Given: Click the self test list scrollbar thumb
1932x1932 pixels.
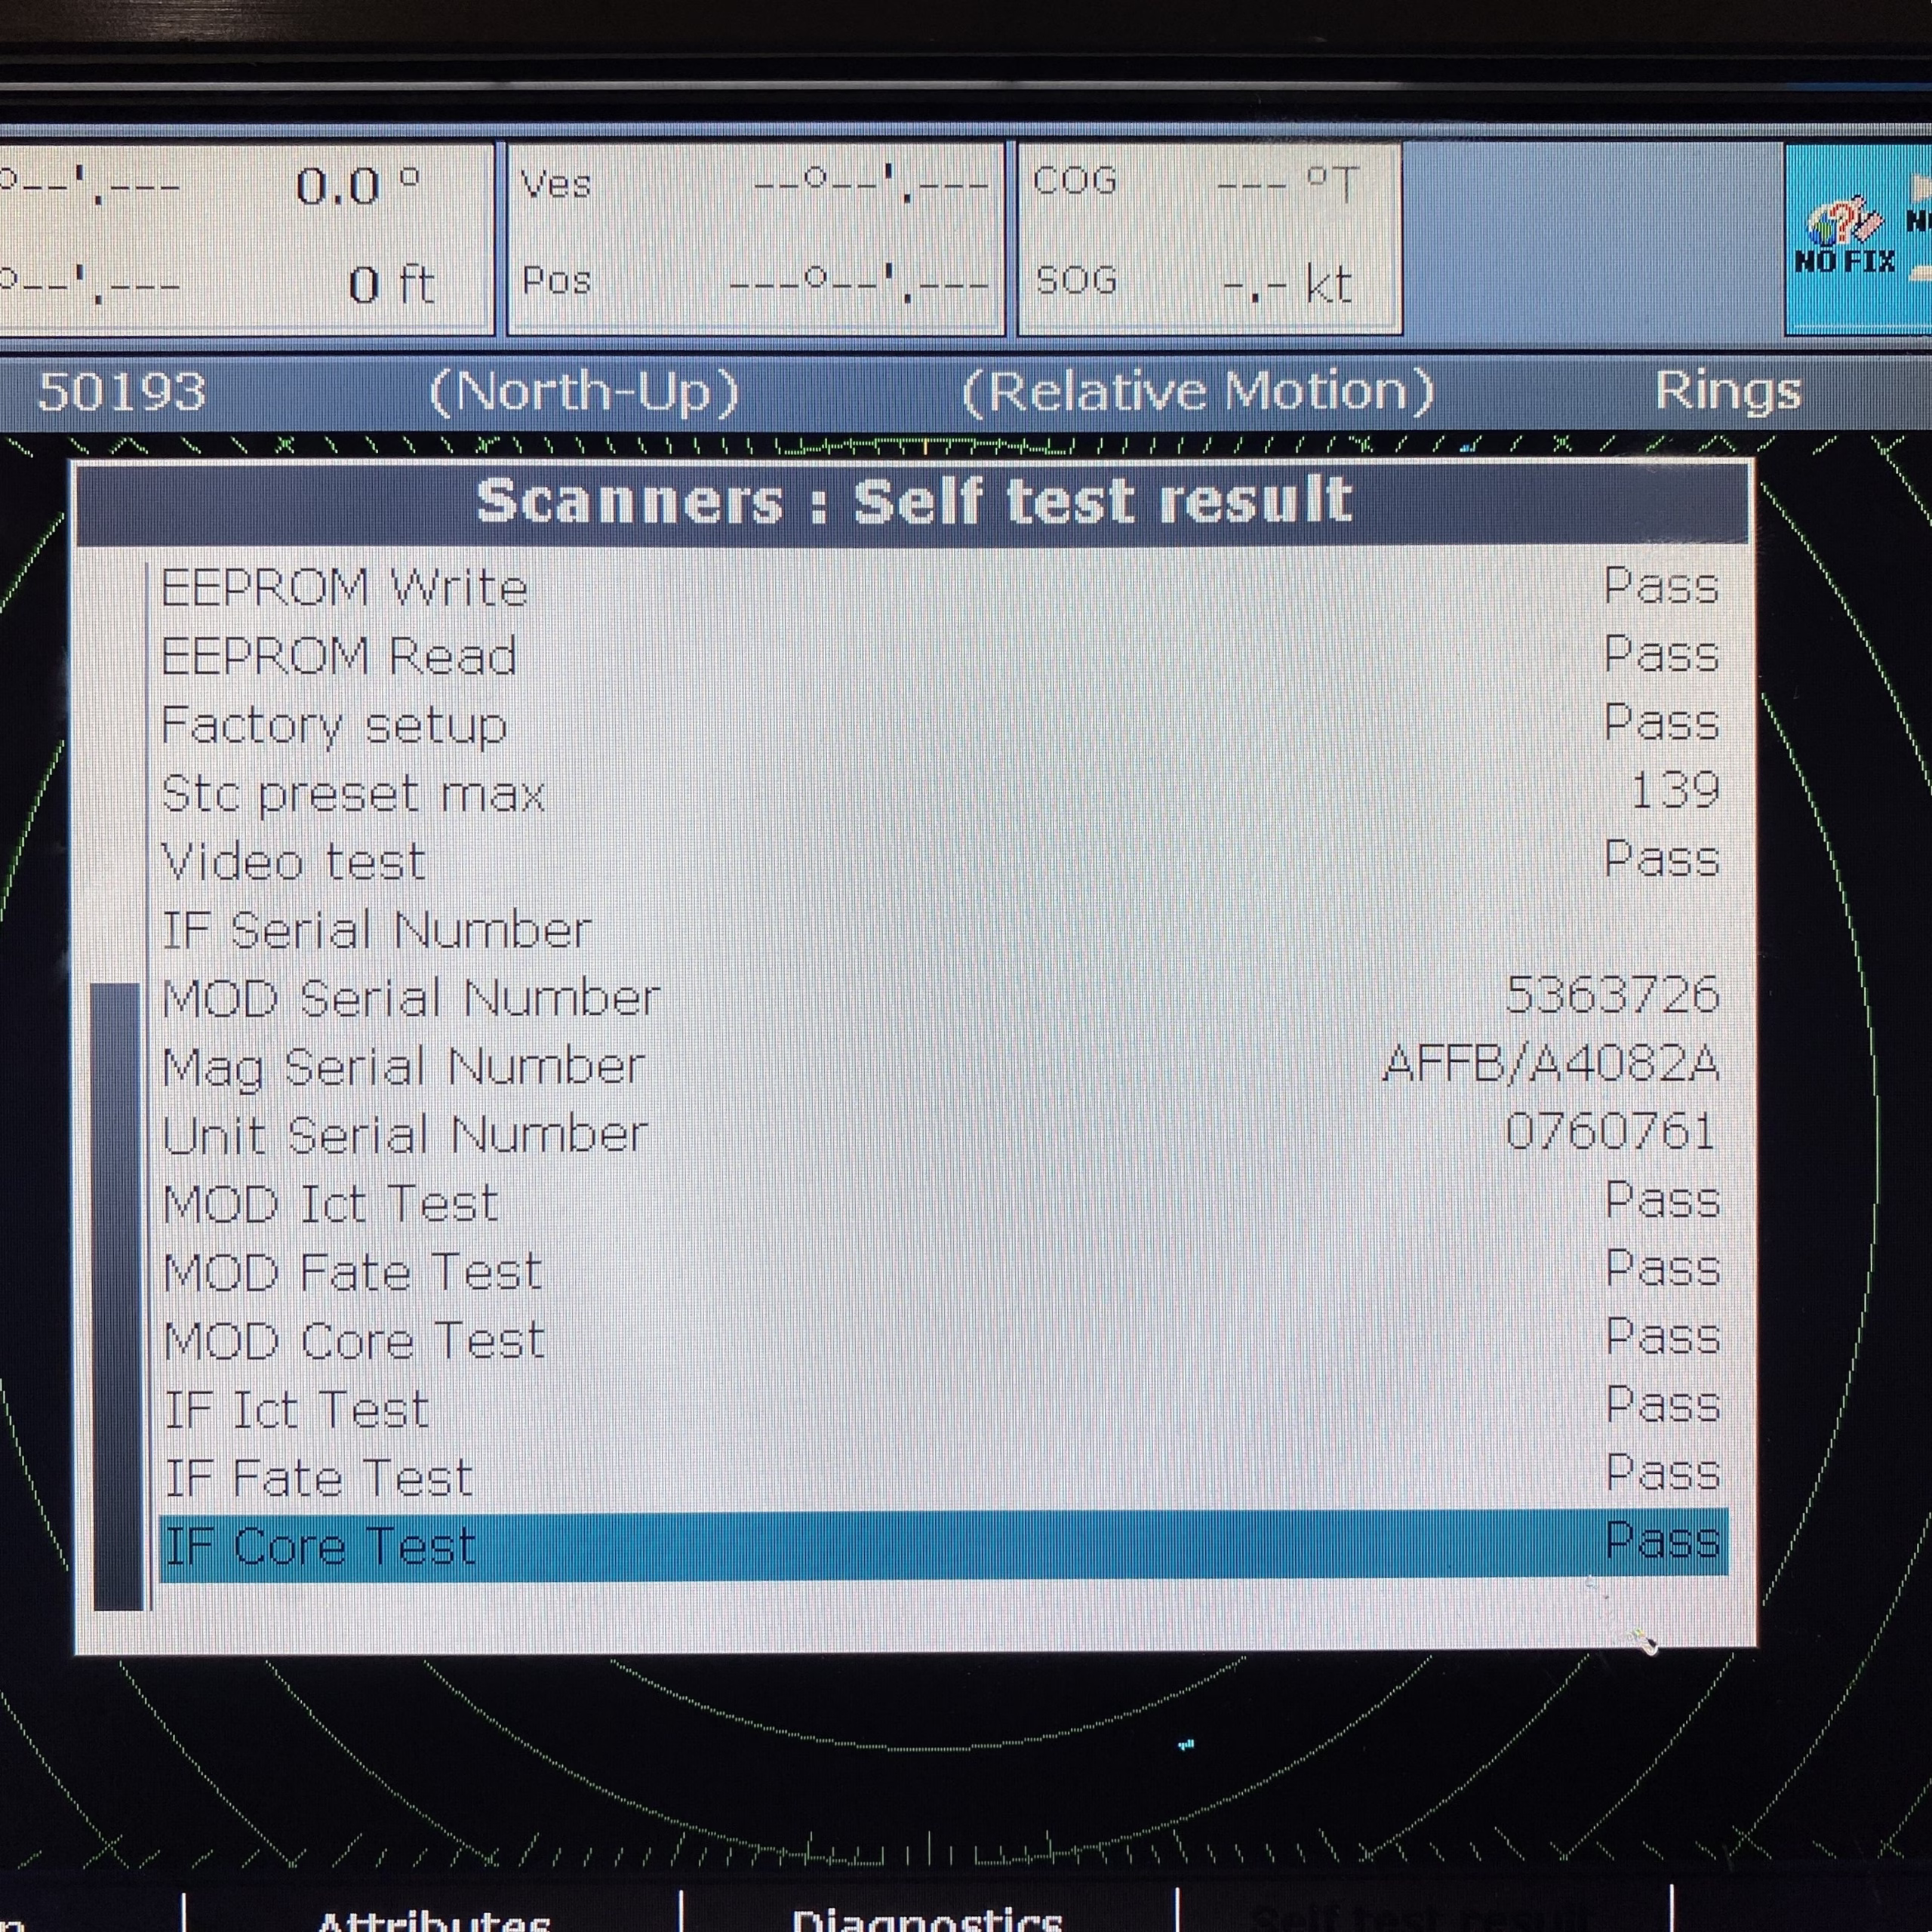Looking at the screenshot, I should pyautogui.click(x=117, y=1297).
